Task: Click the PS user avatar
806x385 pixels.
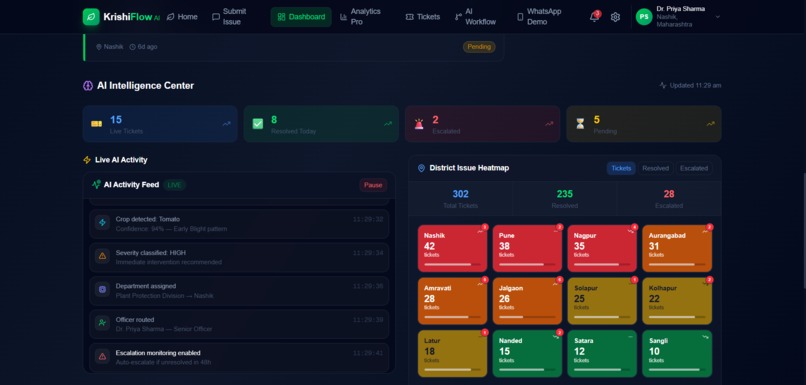Action: click(x=644, y=17)
